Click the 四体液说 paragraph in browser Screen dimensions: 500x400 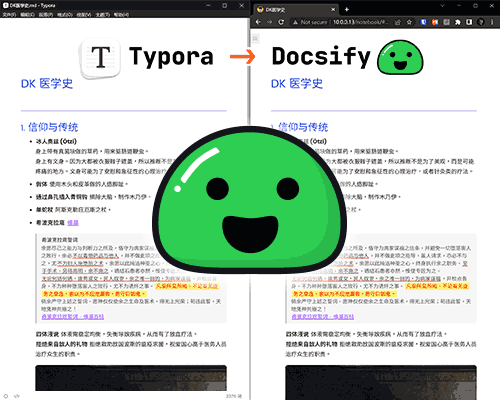366,334
